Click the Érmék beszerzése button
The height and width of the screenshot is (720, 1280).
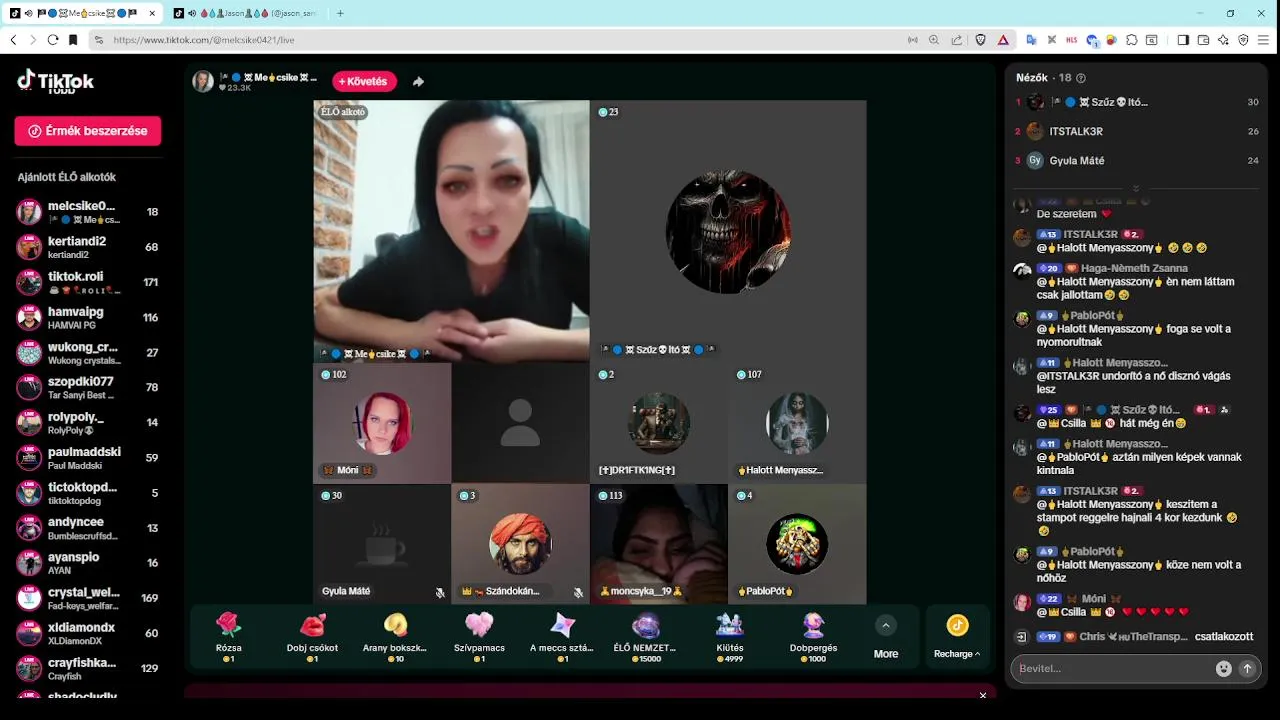click(88, 131)
